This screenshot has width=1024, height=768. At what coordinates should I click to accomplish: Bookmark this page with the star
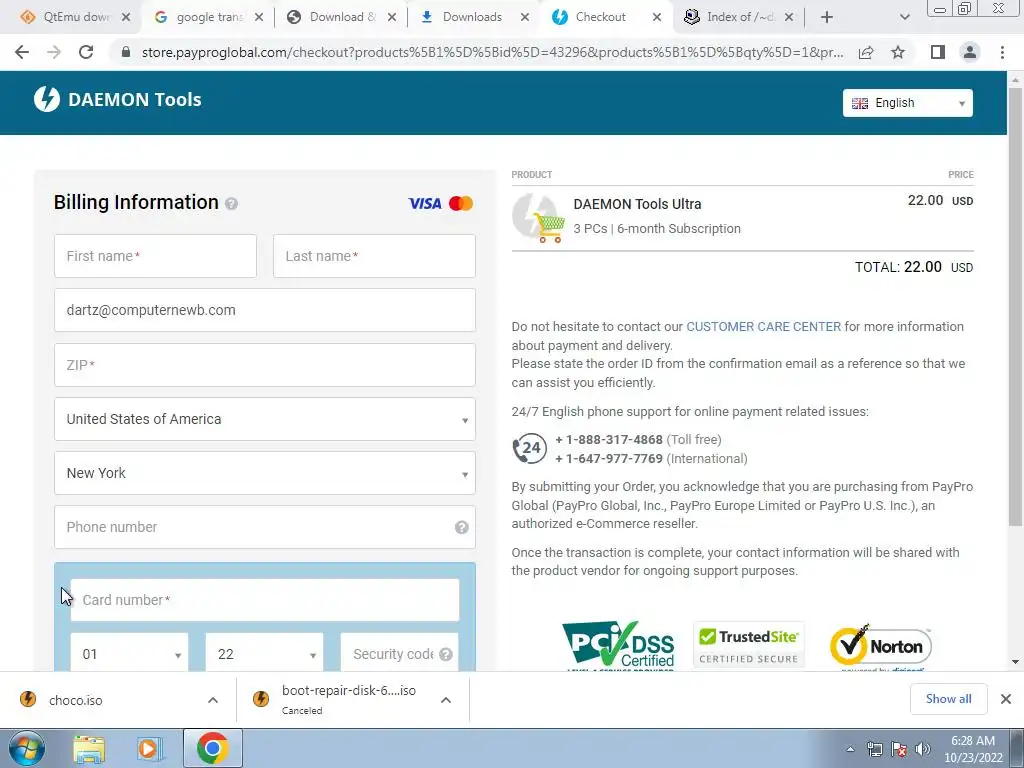click(898, 52)
